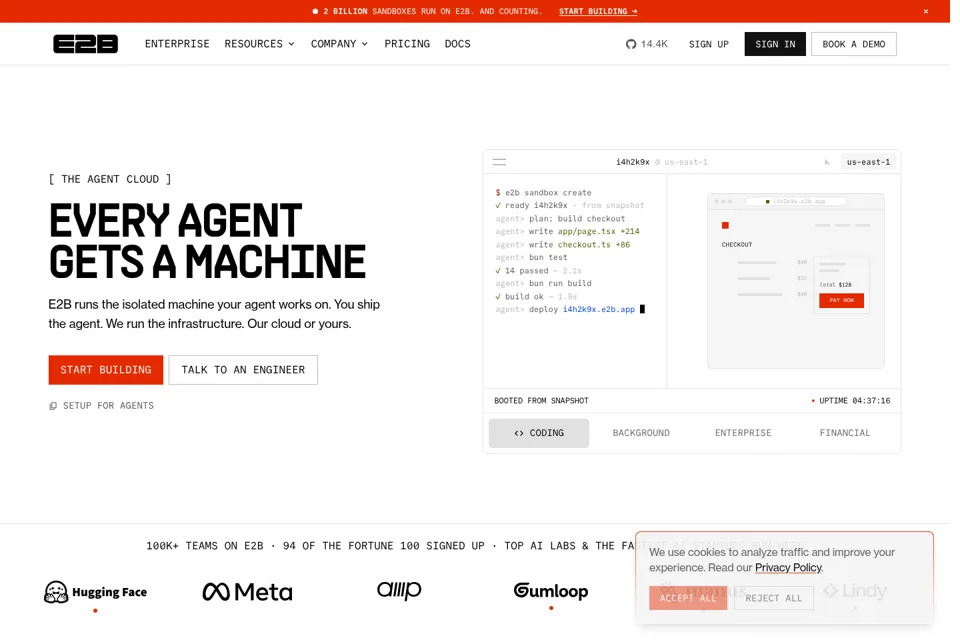Screen dimensions: 960x640
Task: Click the Hugging Face logo
Action: [x=96, y=592]
